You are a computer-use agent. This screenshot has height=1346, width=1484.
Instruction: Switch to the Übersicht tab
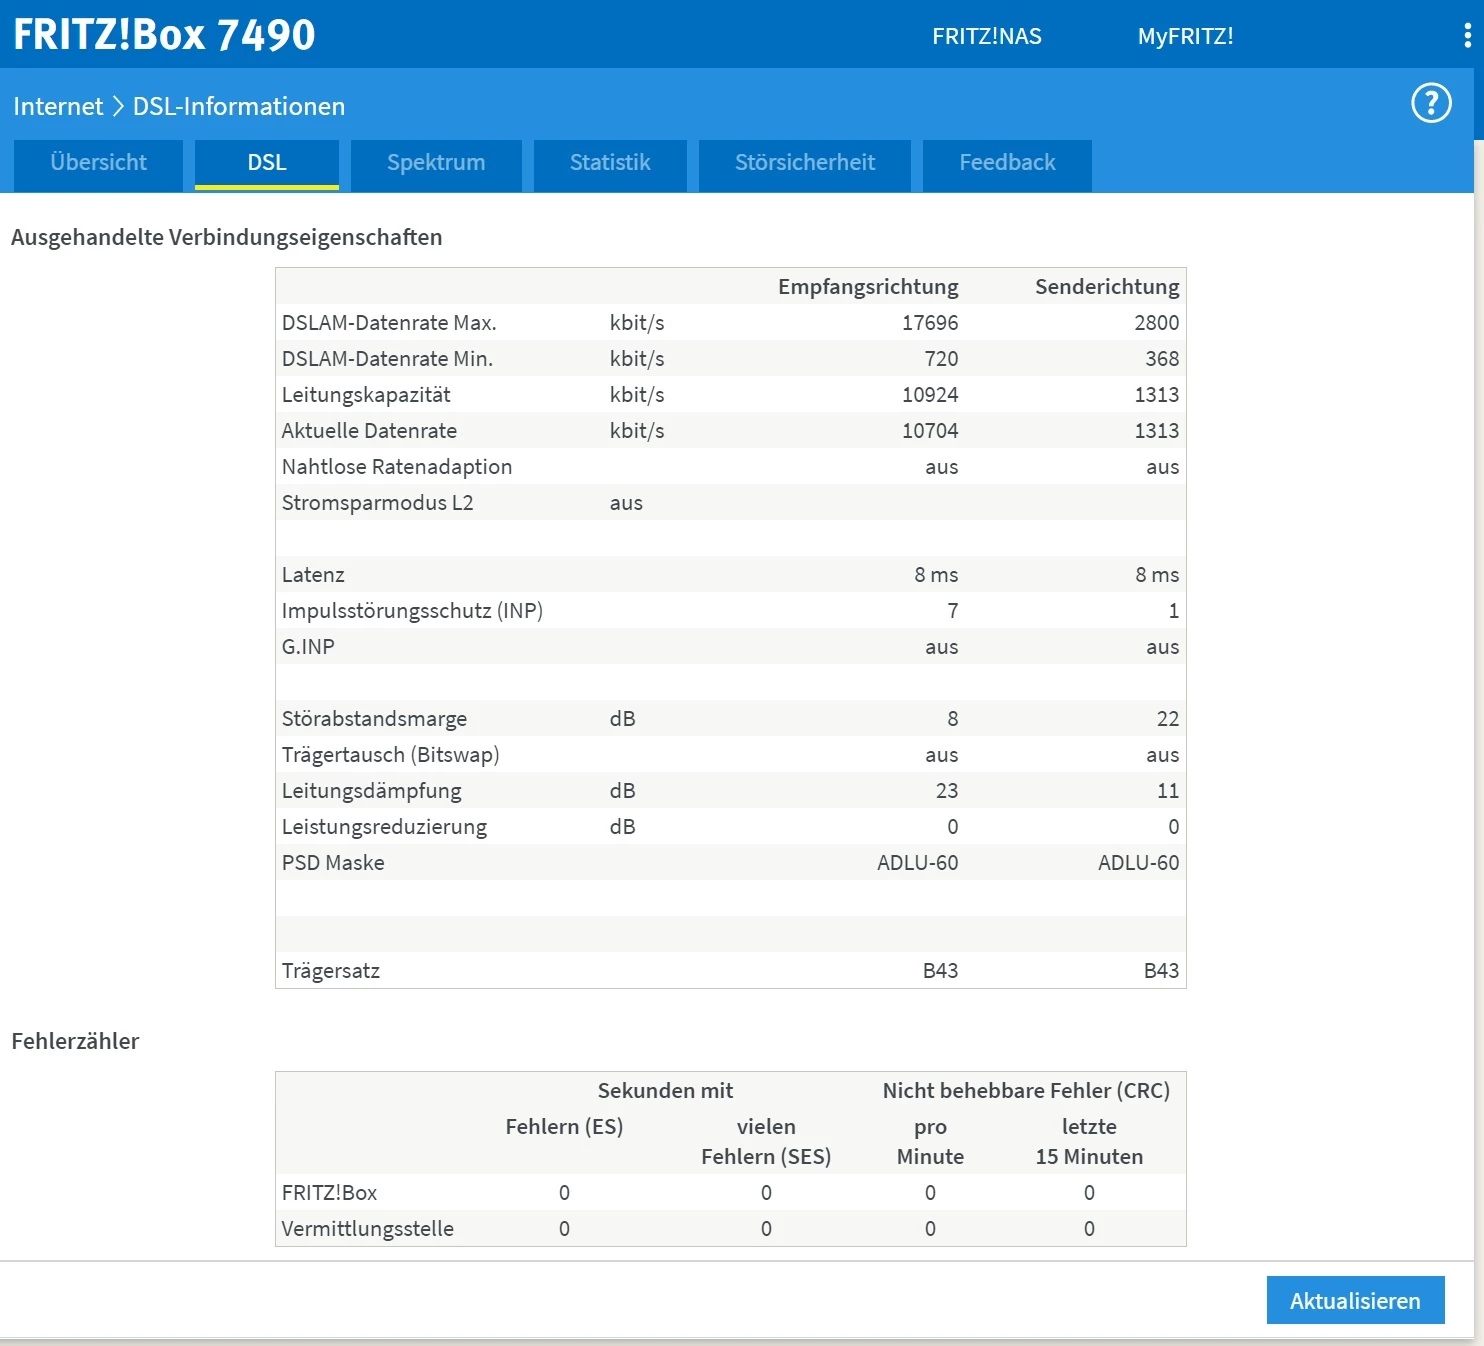click(x=98, y=163)
